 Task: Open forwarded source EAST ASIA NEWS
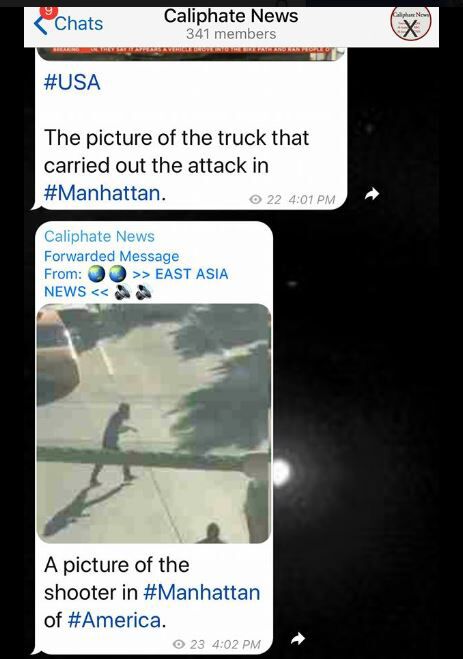(136, 282)
